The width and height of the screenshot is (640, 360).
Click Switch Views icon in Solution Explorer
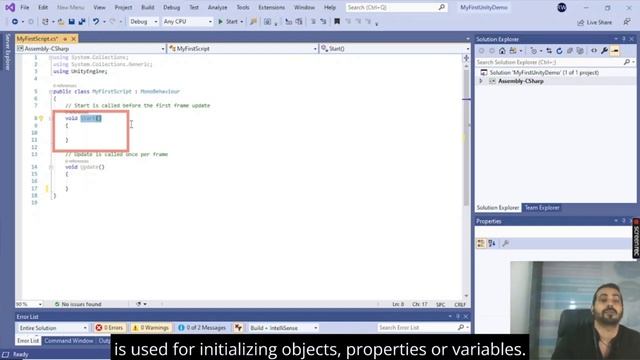(513, 51)
